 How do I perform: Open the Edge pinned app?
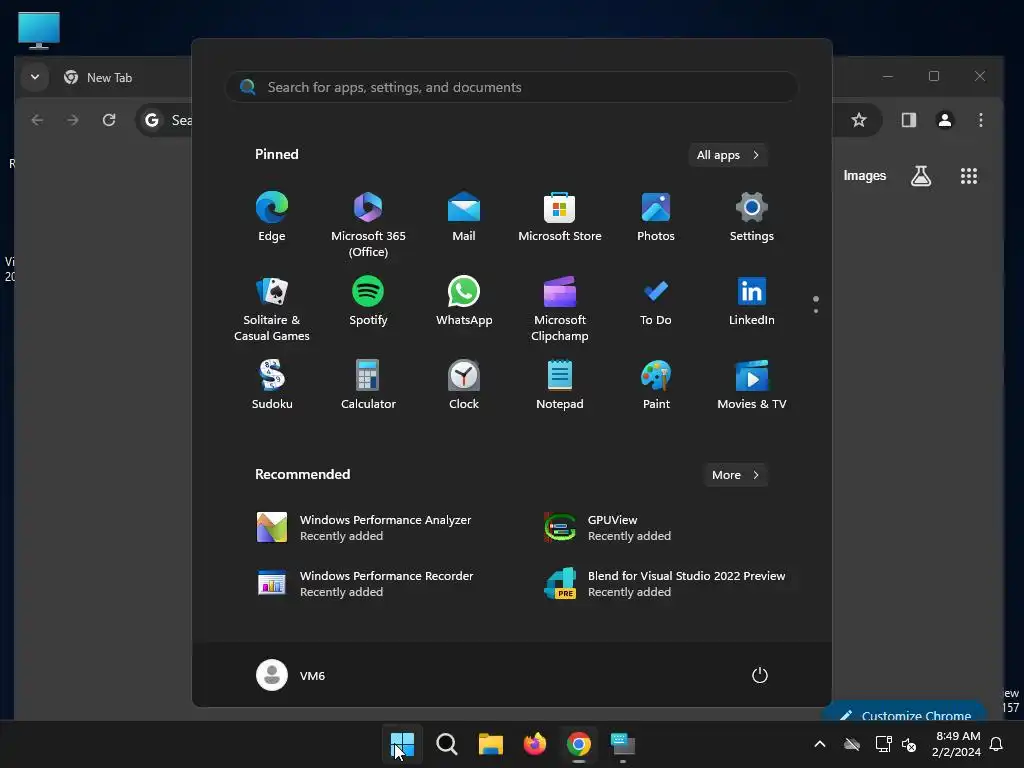(x=272, y=217)
